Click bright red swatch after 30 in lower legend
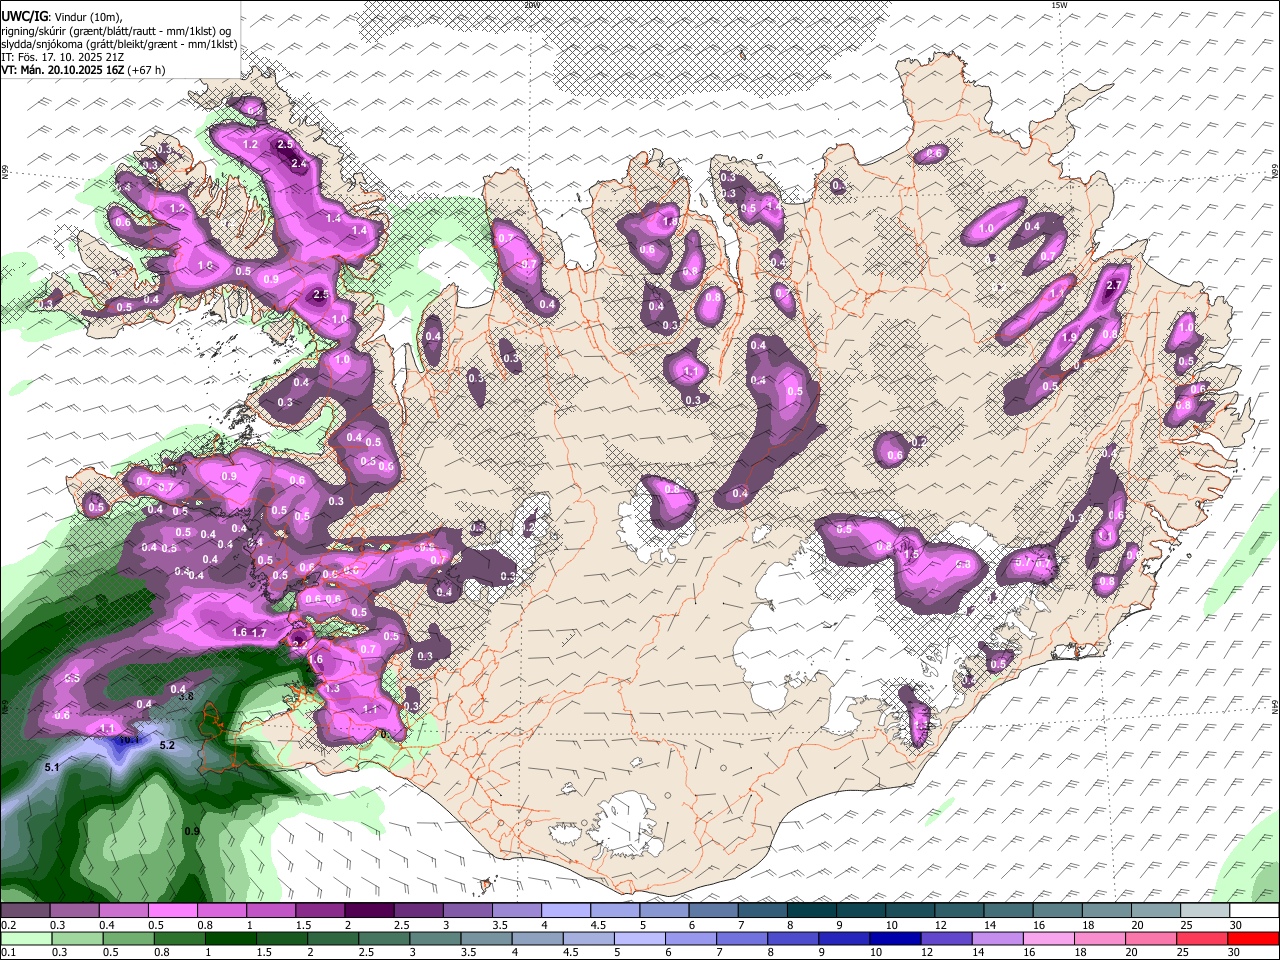1280x960 pixels. 1254,939
